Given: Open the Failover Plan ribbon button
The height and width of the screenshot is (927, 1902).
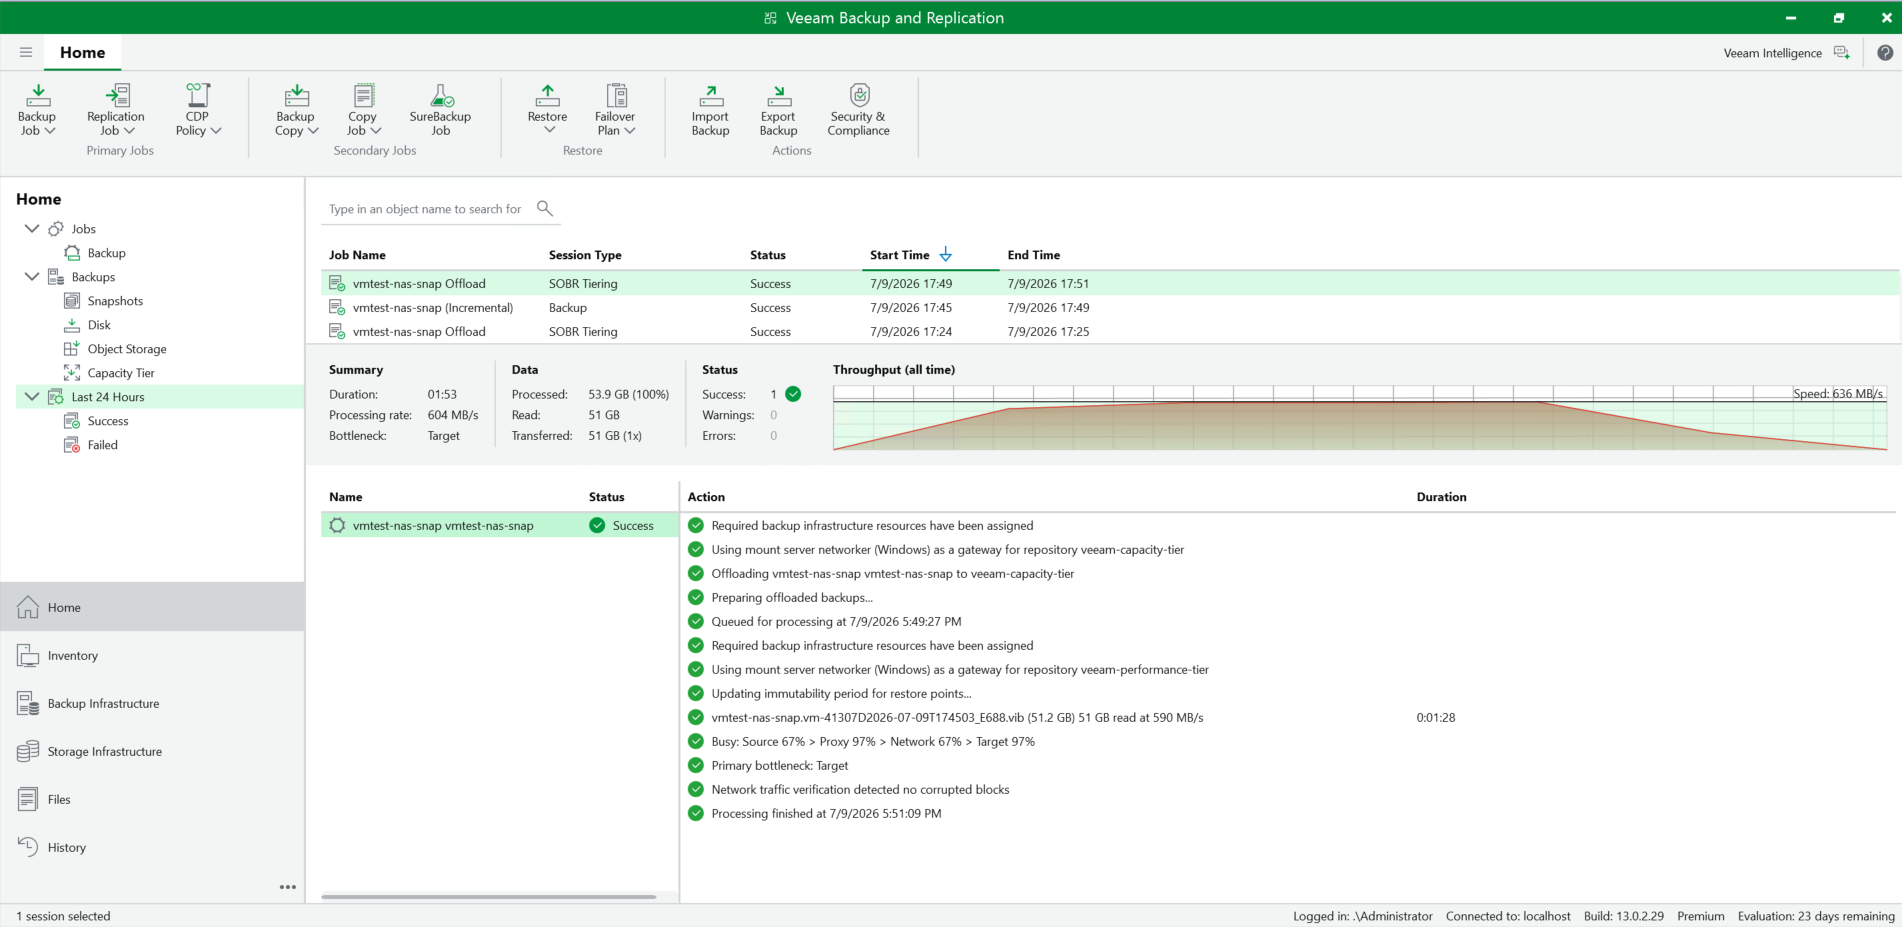Looking at the screenshot, I should pyautogui.click(x=615, y=110).
